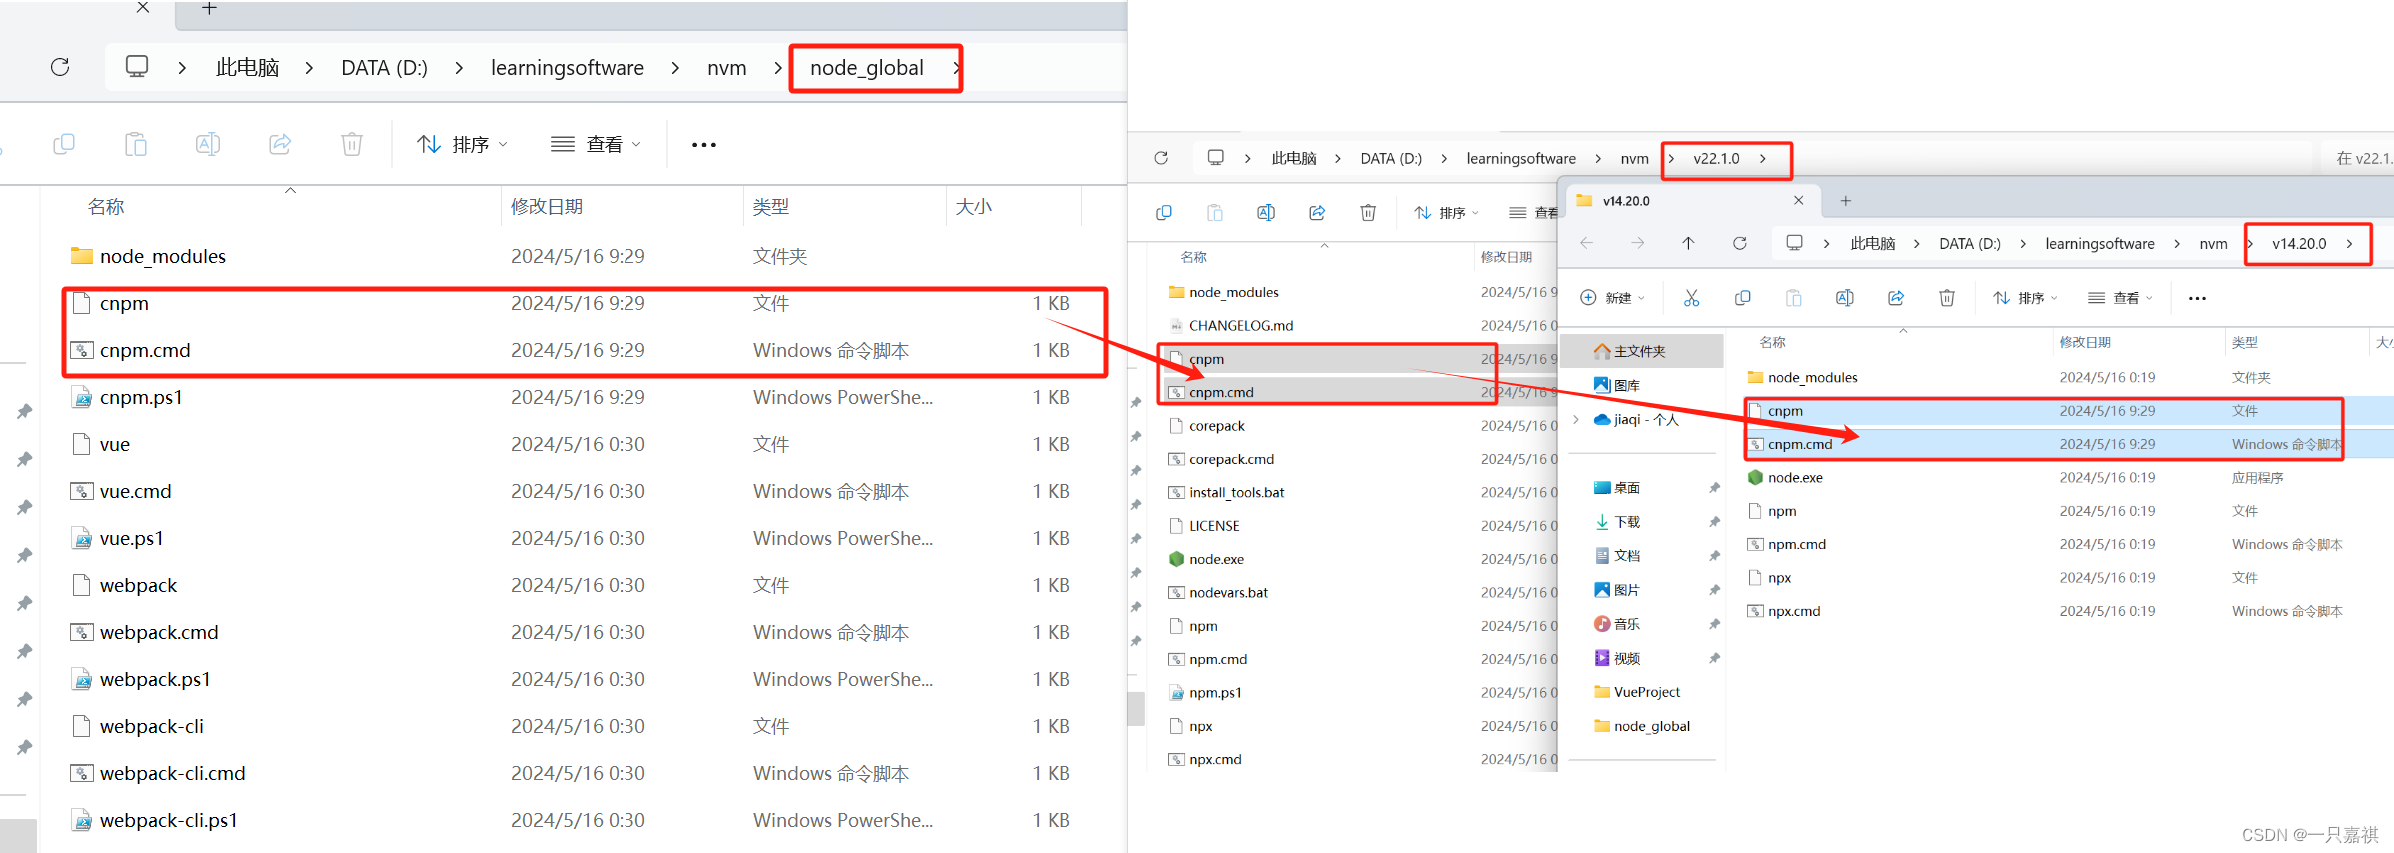Unpin 音乐 pin icon in v14.20.0 sidebar

(x=1714, y=624)
